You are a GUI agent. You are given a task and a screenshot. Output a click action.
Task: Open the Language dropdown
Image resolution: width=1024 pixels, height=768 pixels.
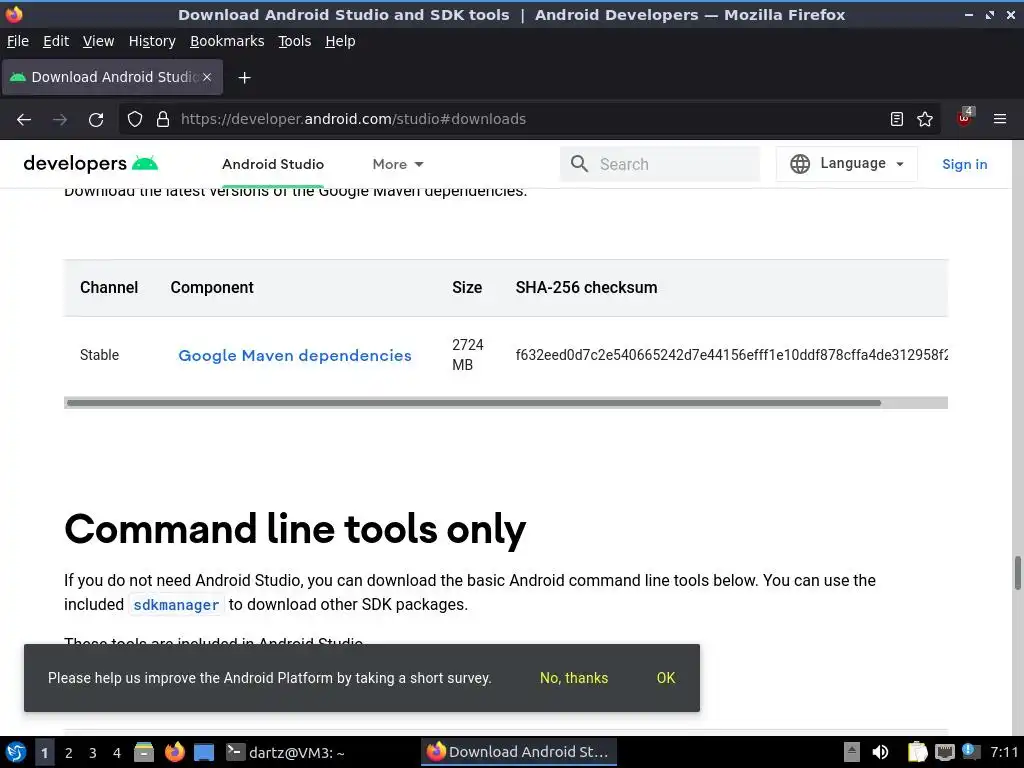tap(846, 164)
